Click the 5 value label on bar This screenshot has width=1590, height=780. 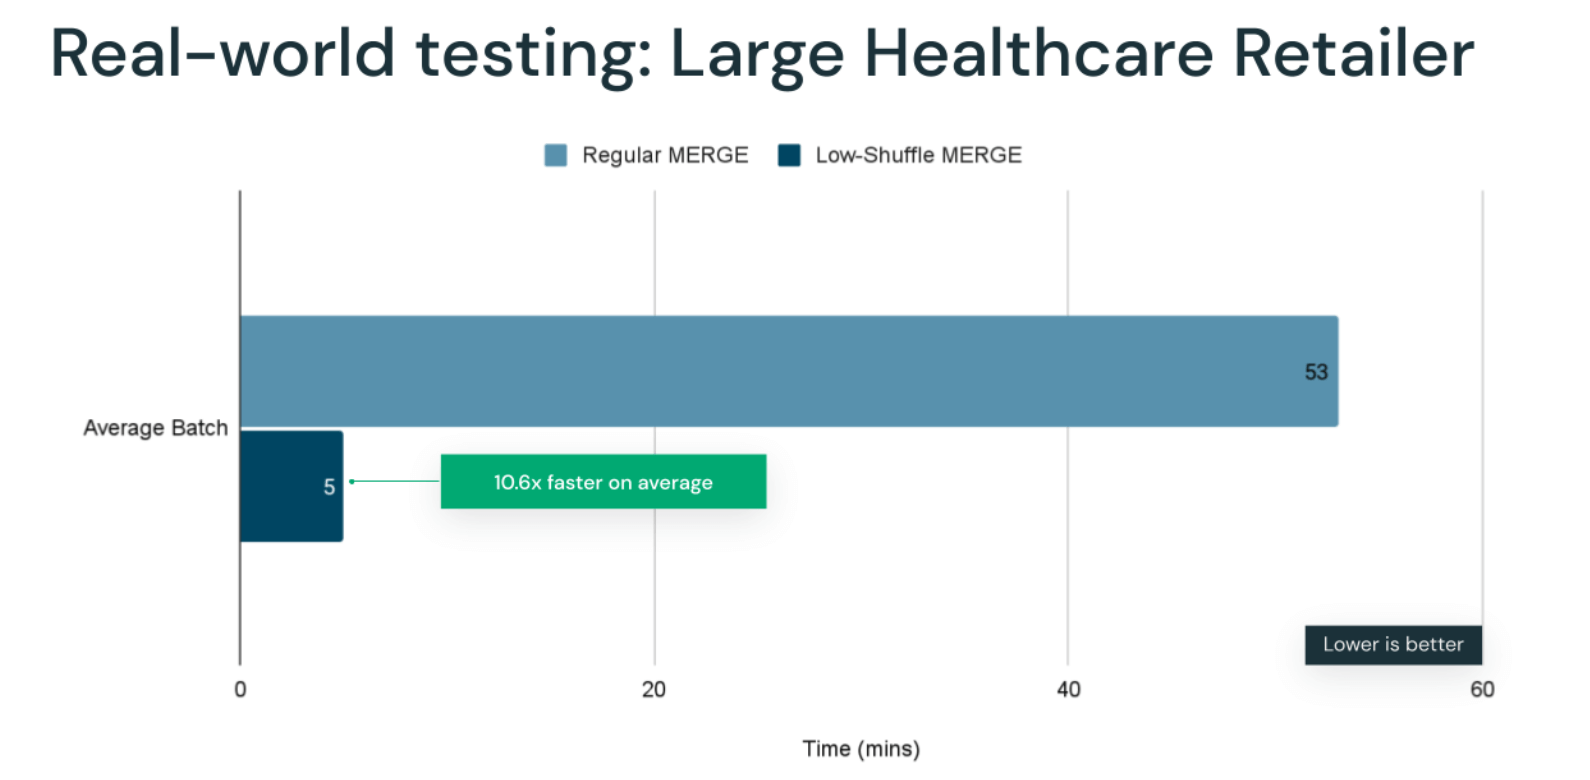(x=329, y=487)
